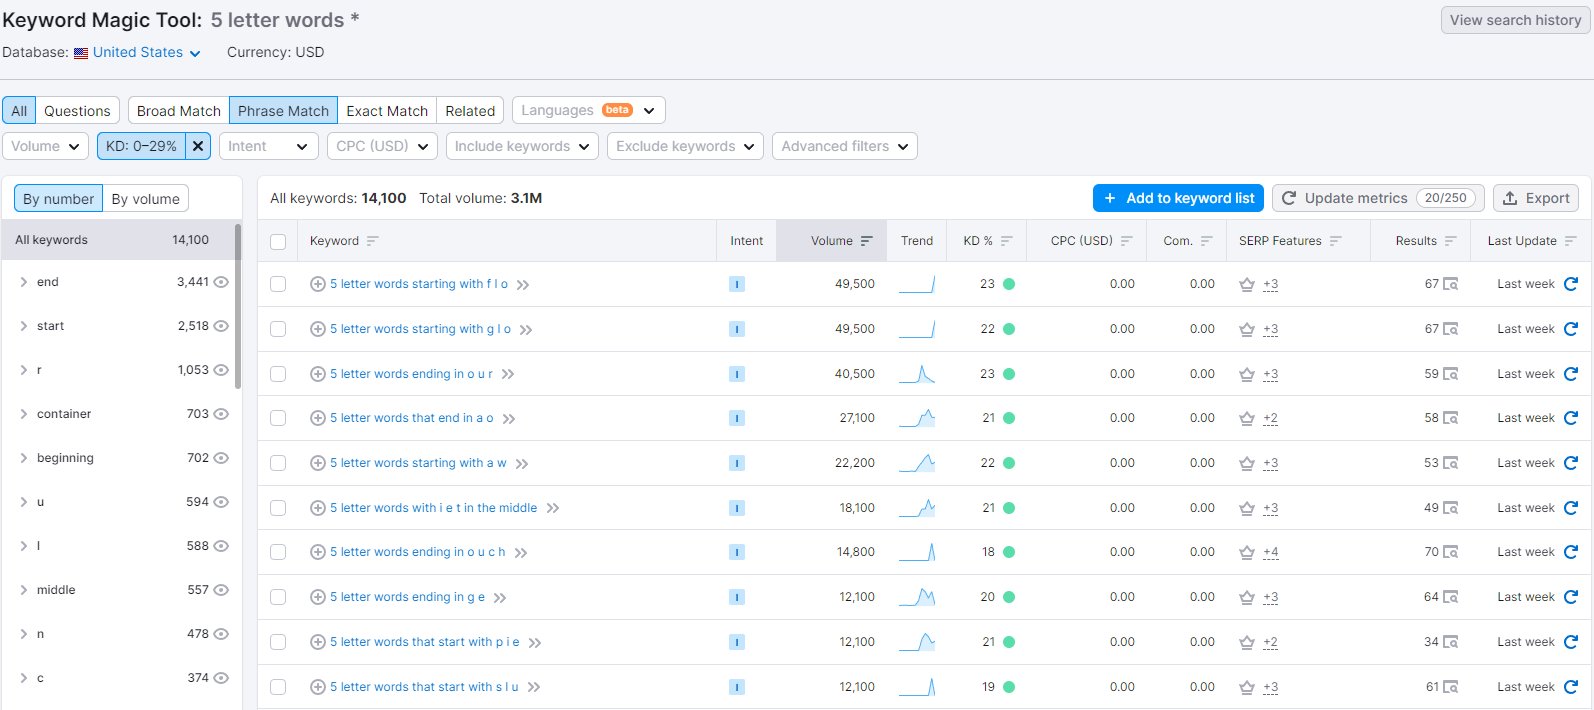Click SERP features '+4' for 'ending in o u c h'

pos(1270,552)
